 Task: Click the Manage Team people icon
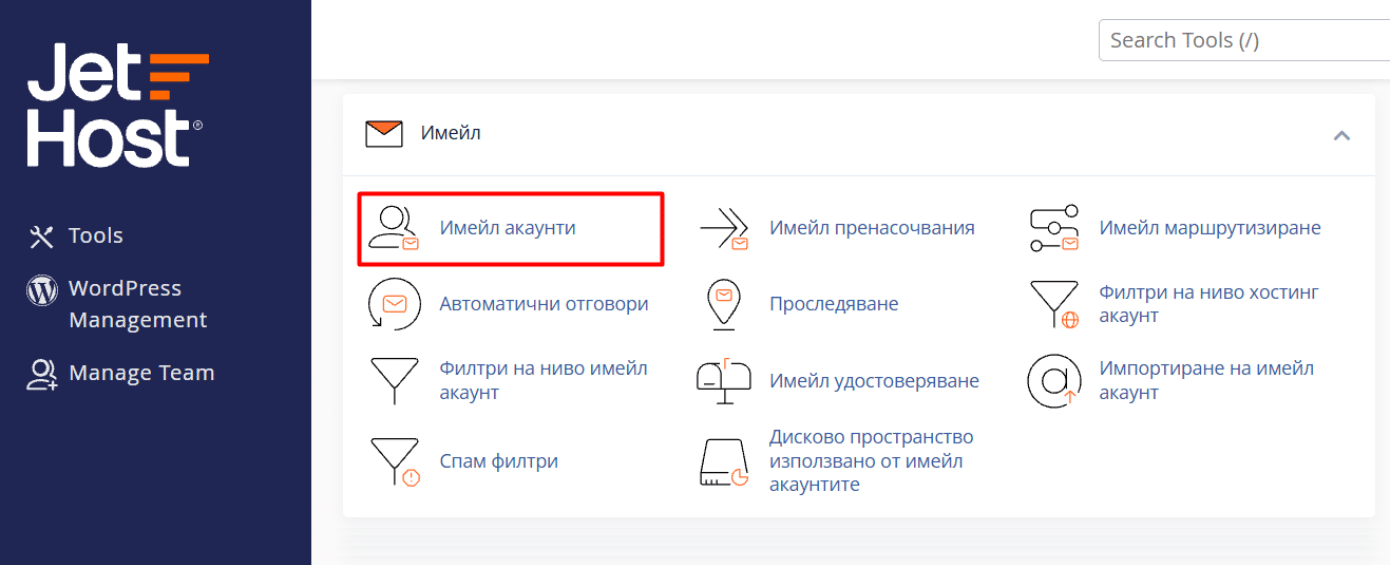pos(41,374)
